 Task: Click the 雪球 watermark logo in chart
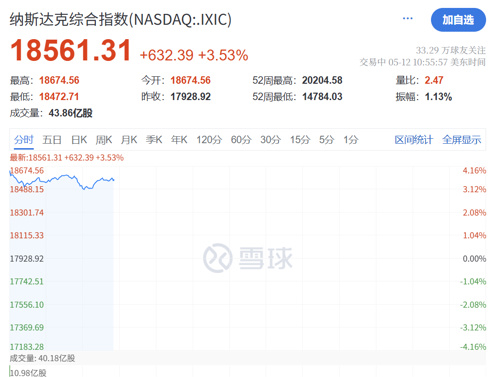(x=248, y=258)
